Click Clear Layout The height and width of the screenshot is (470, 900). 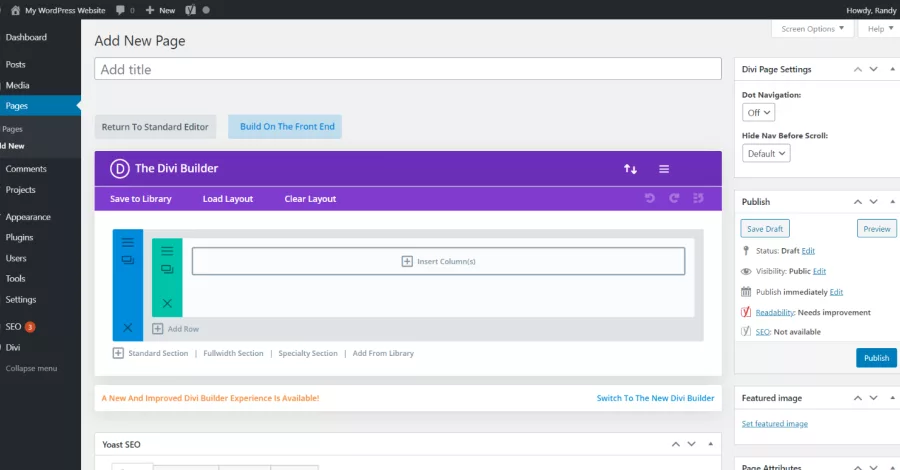pos(310,199)
